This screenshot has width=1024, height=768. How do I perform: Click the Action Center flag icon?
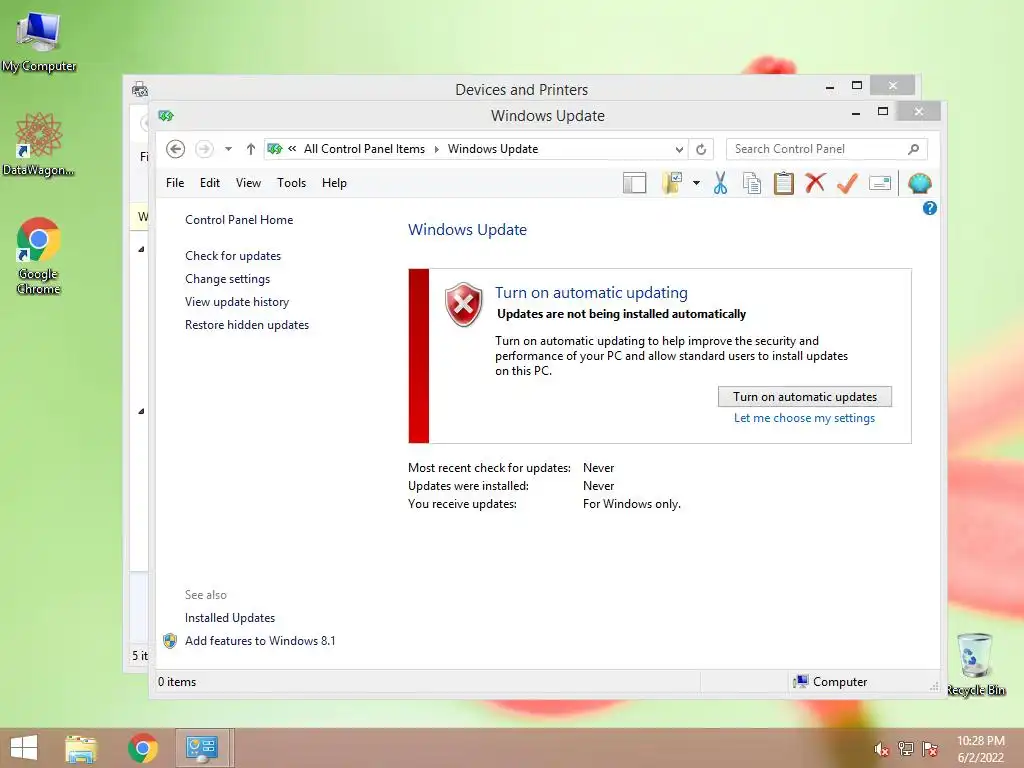pos(929,749)
